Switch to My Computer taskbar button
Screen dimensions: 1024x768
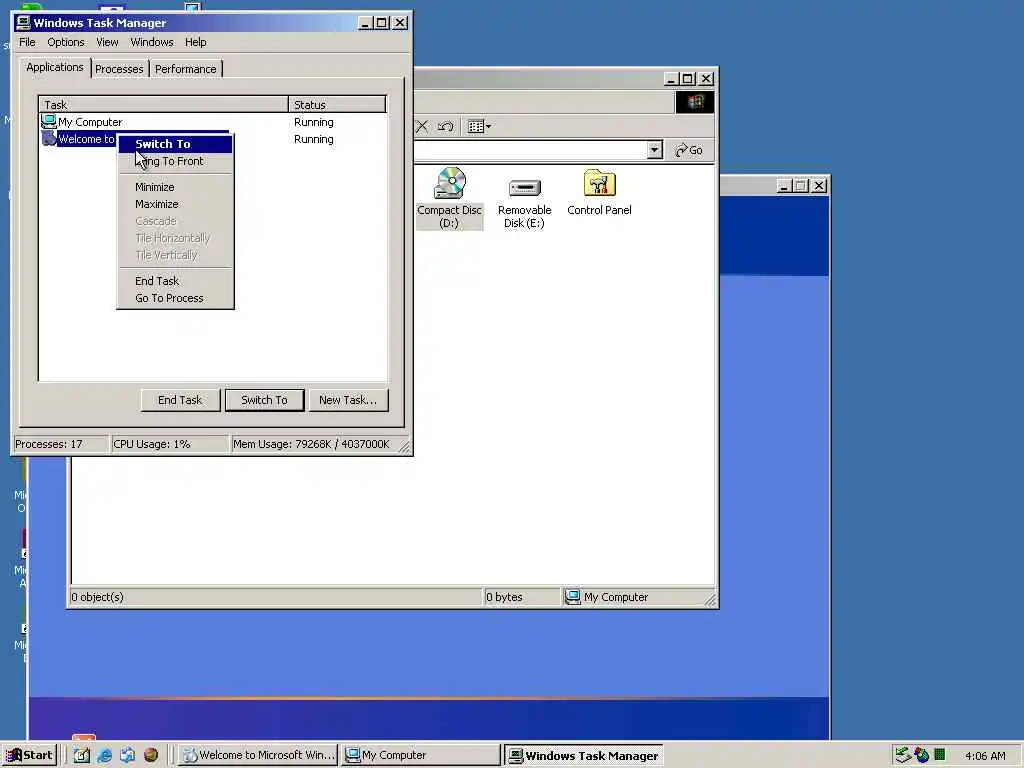(421, 755)
